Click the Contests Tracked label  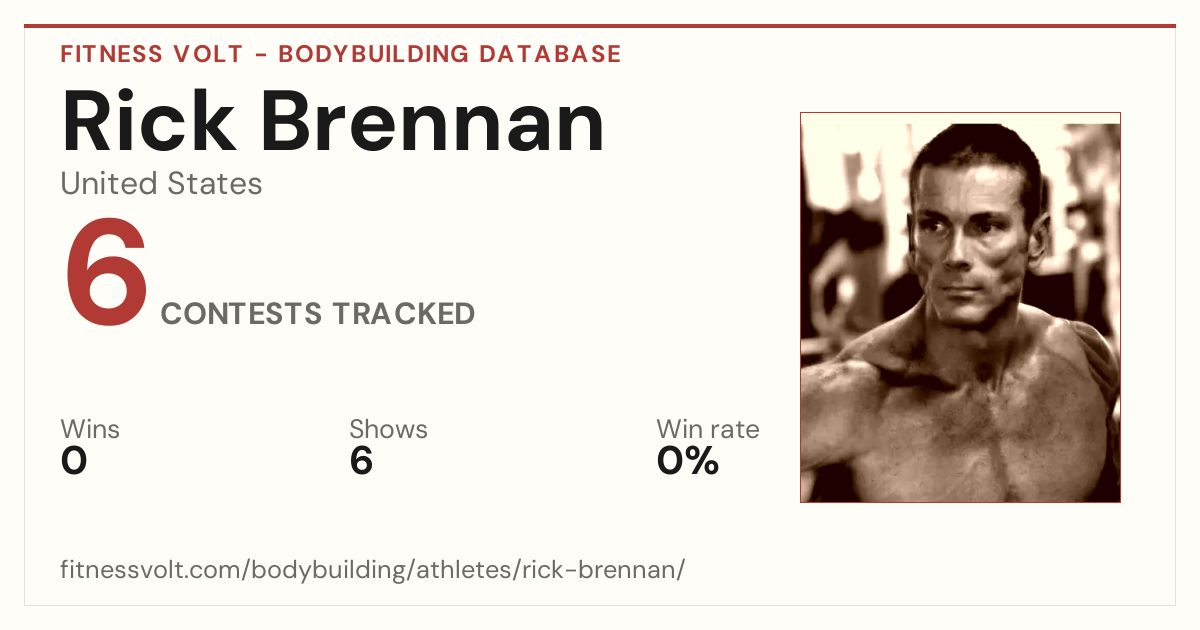(x=318, y=314)
